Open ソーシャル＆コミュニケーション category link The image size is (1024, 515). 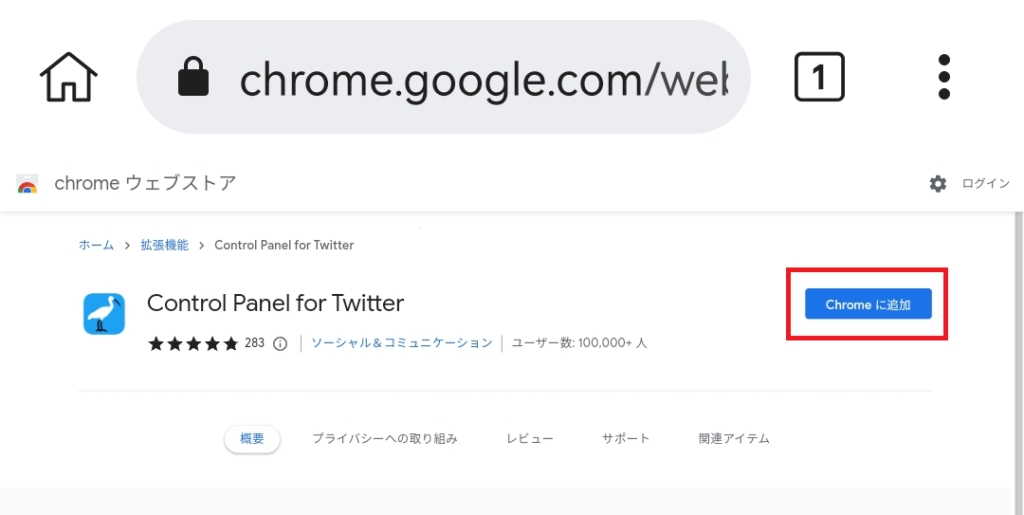pos(402,343)
